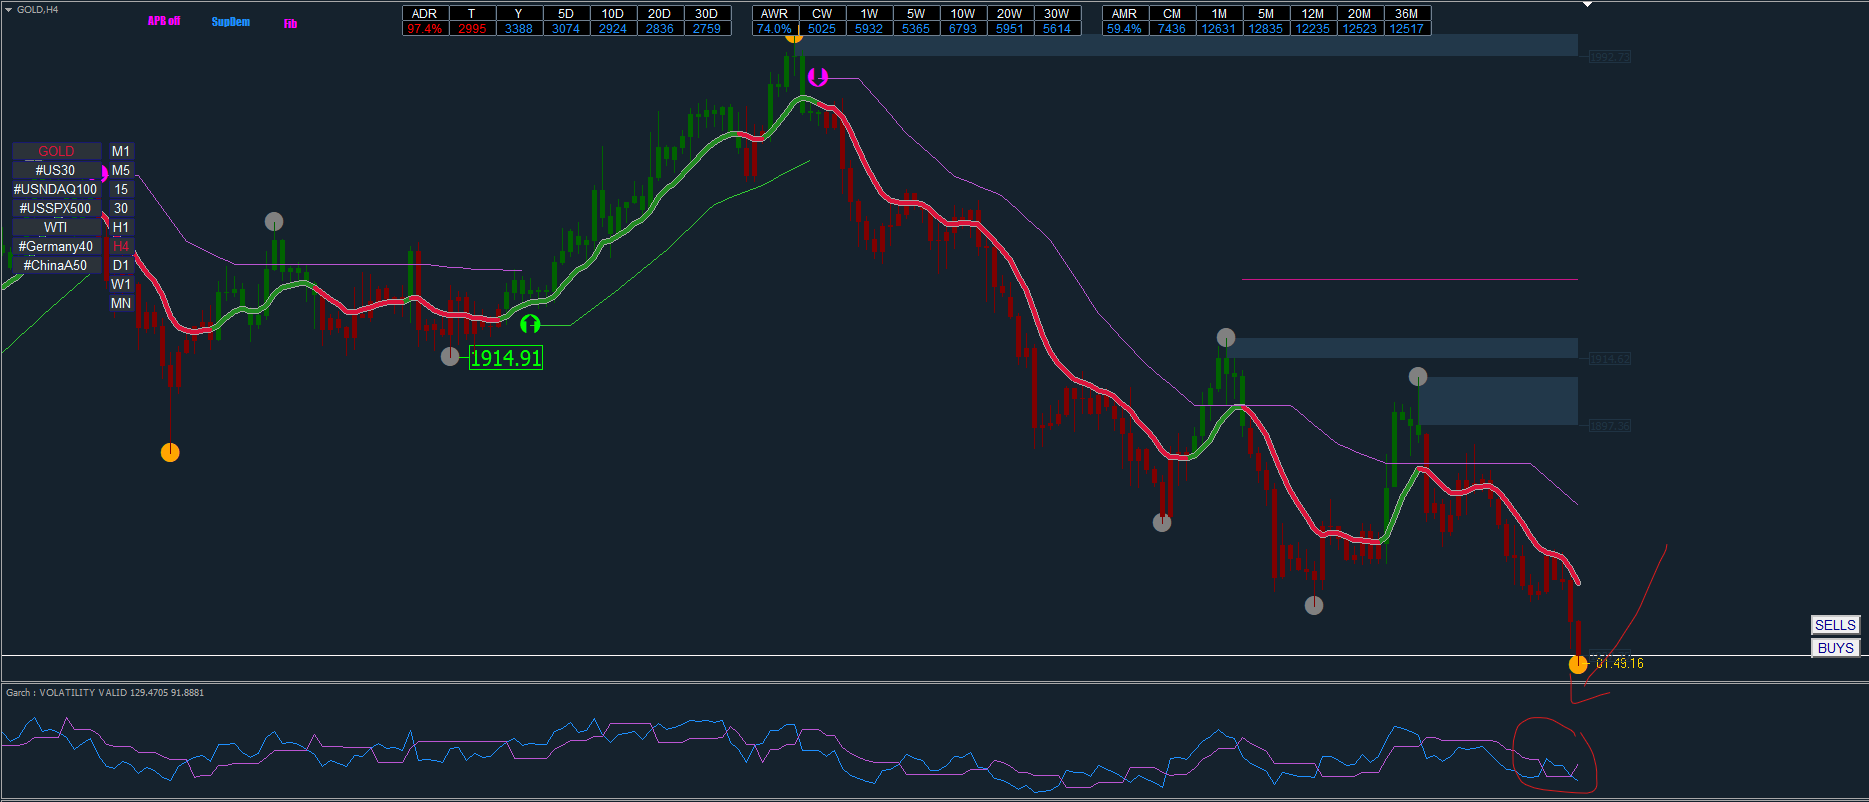Image resolution: width=1869 pixels, height=802 pixels.
Task: Open the #USSPX500 symbol
Action: (x=57, y=208)
